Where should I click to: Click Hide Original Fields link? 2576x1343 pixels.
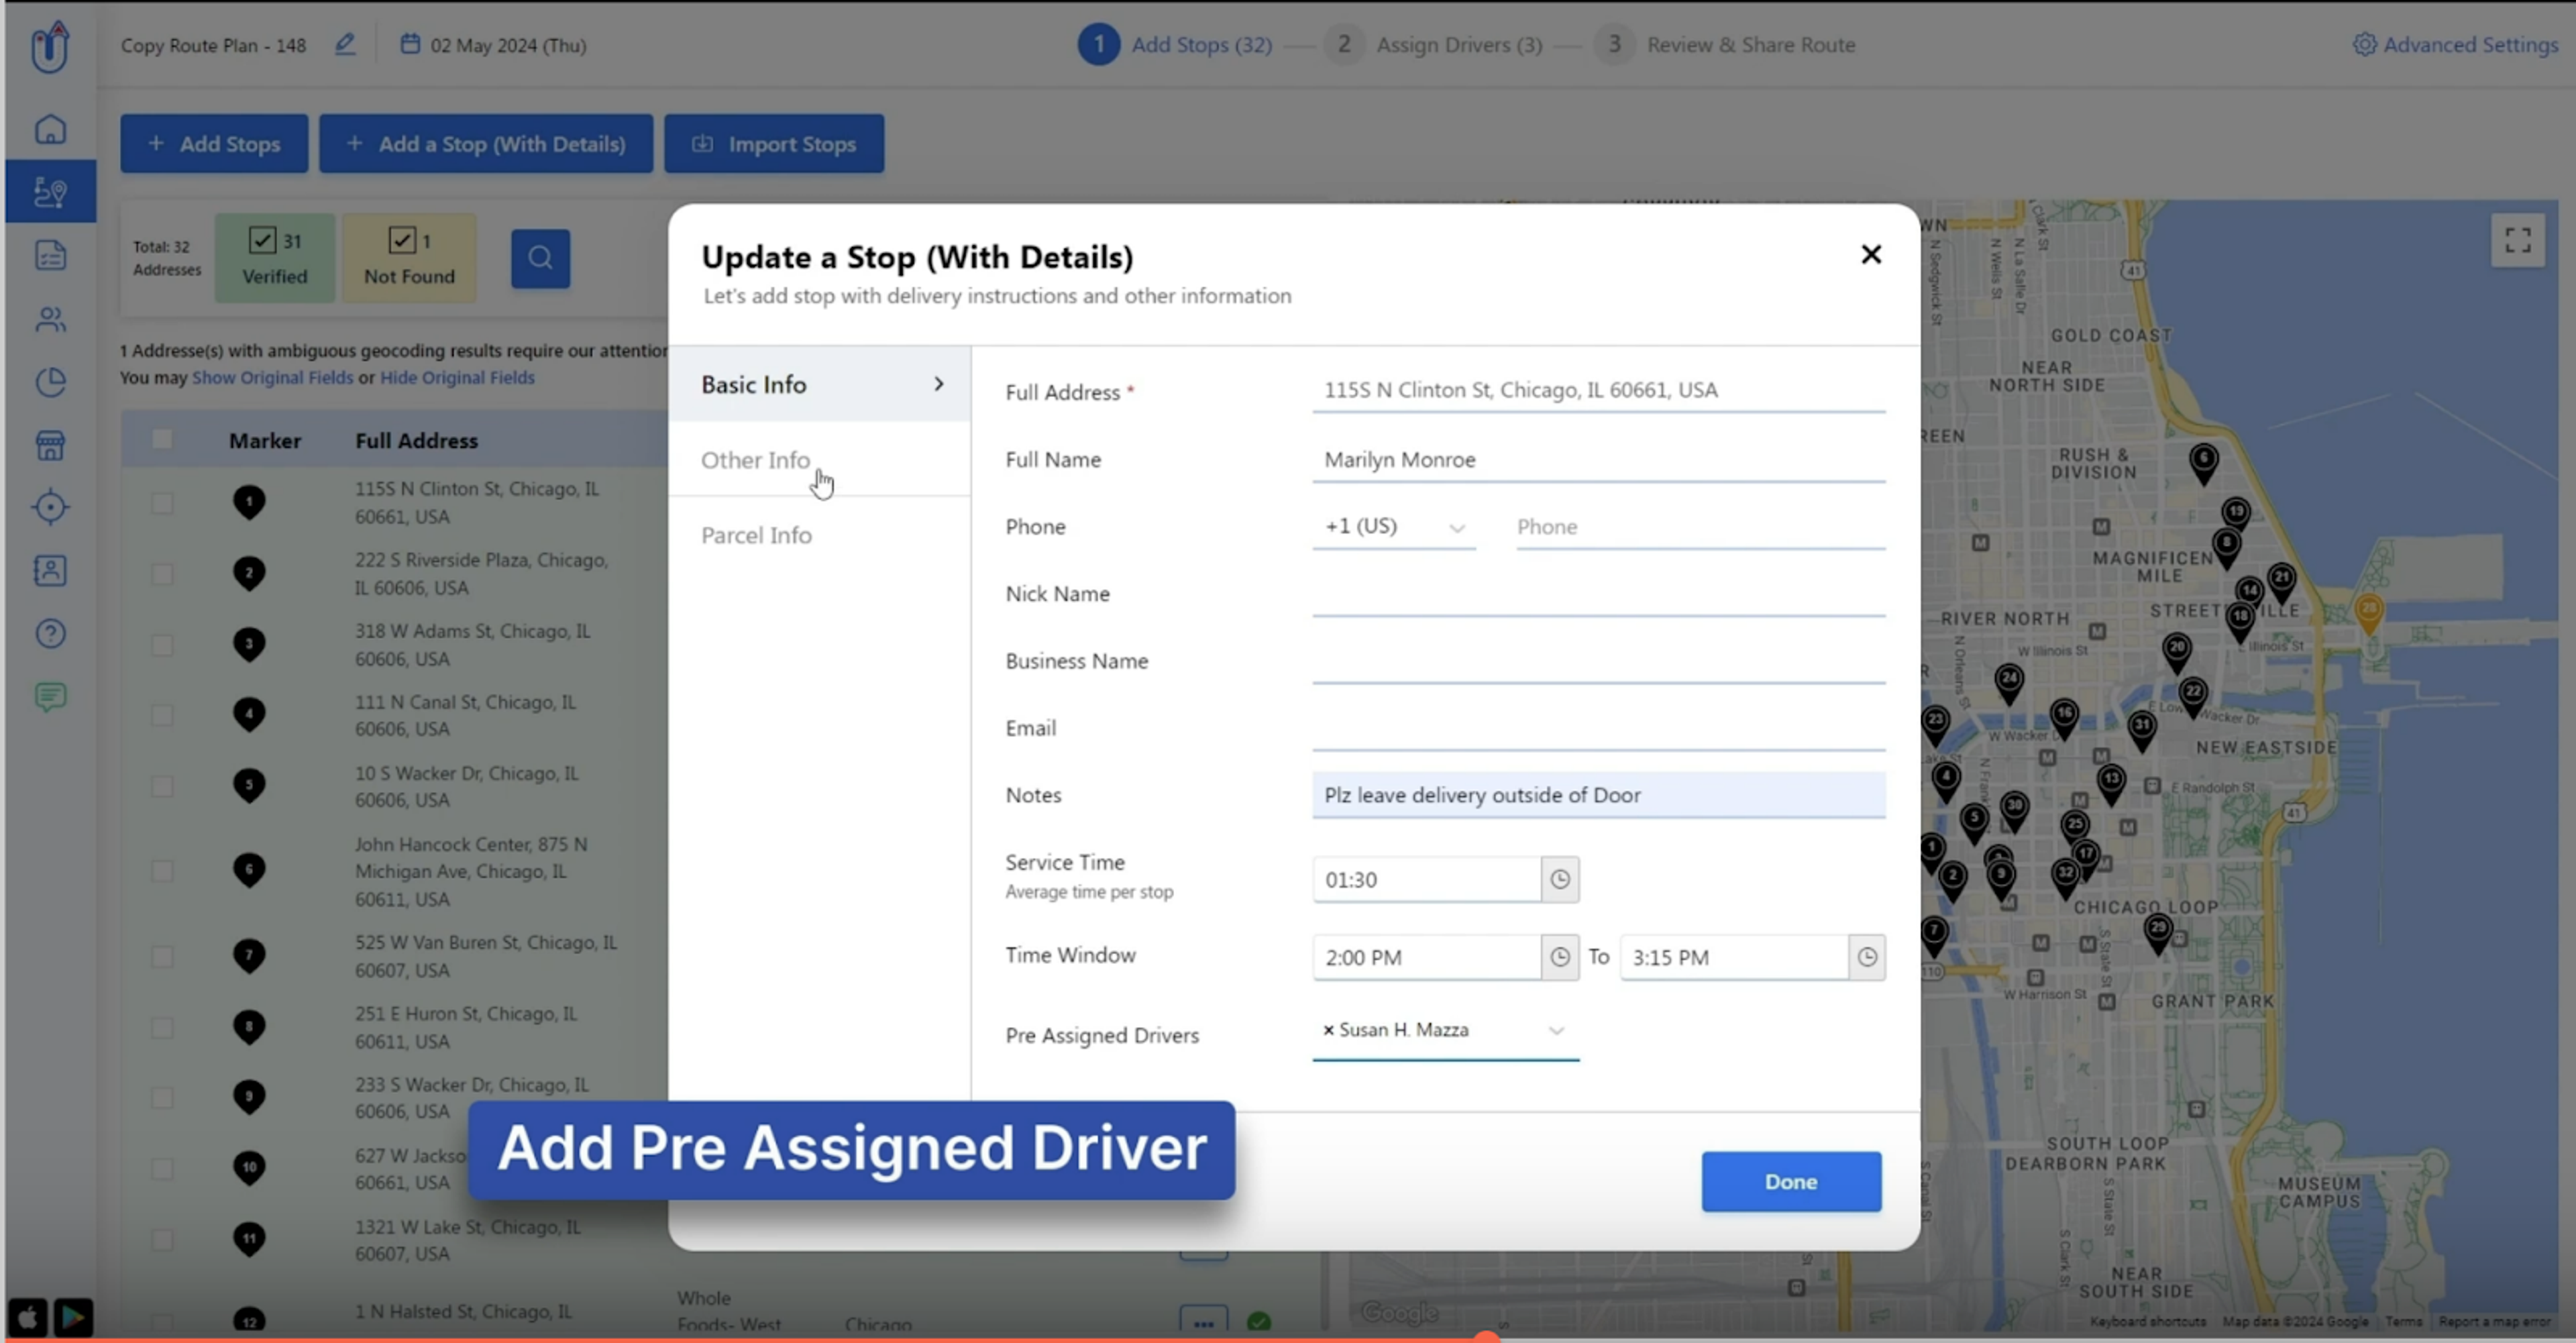point(457,378)
